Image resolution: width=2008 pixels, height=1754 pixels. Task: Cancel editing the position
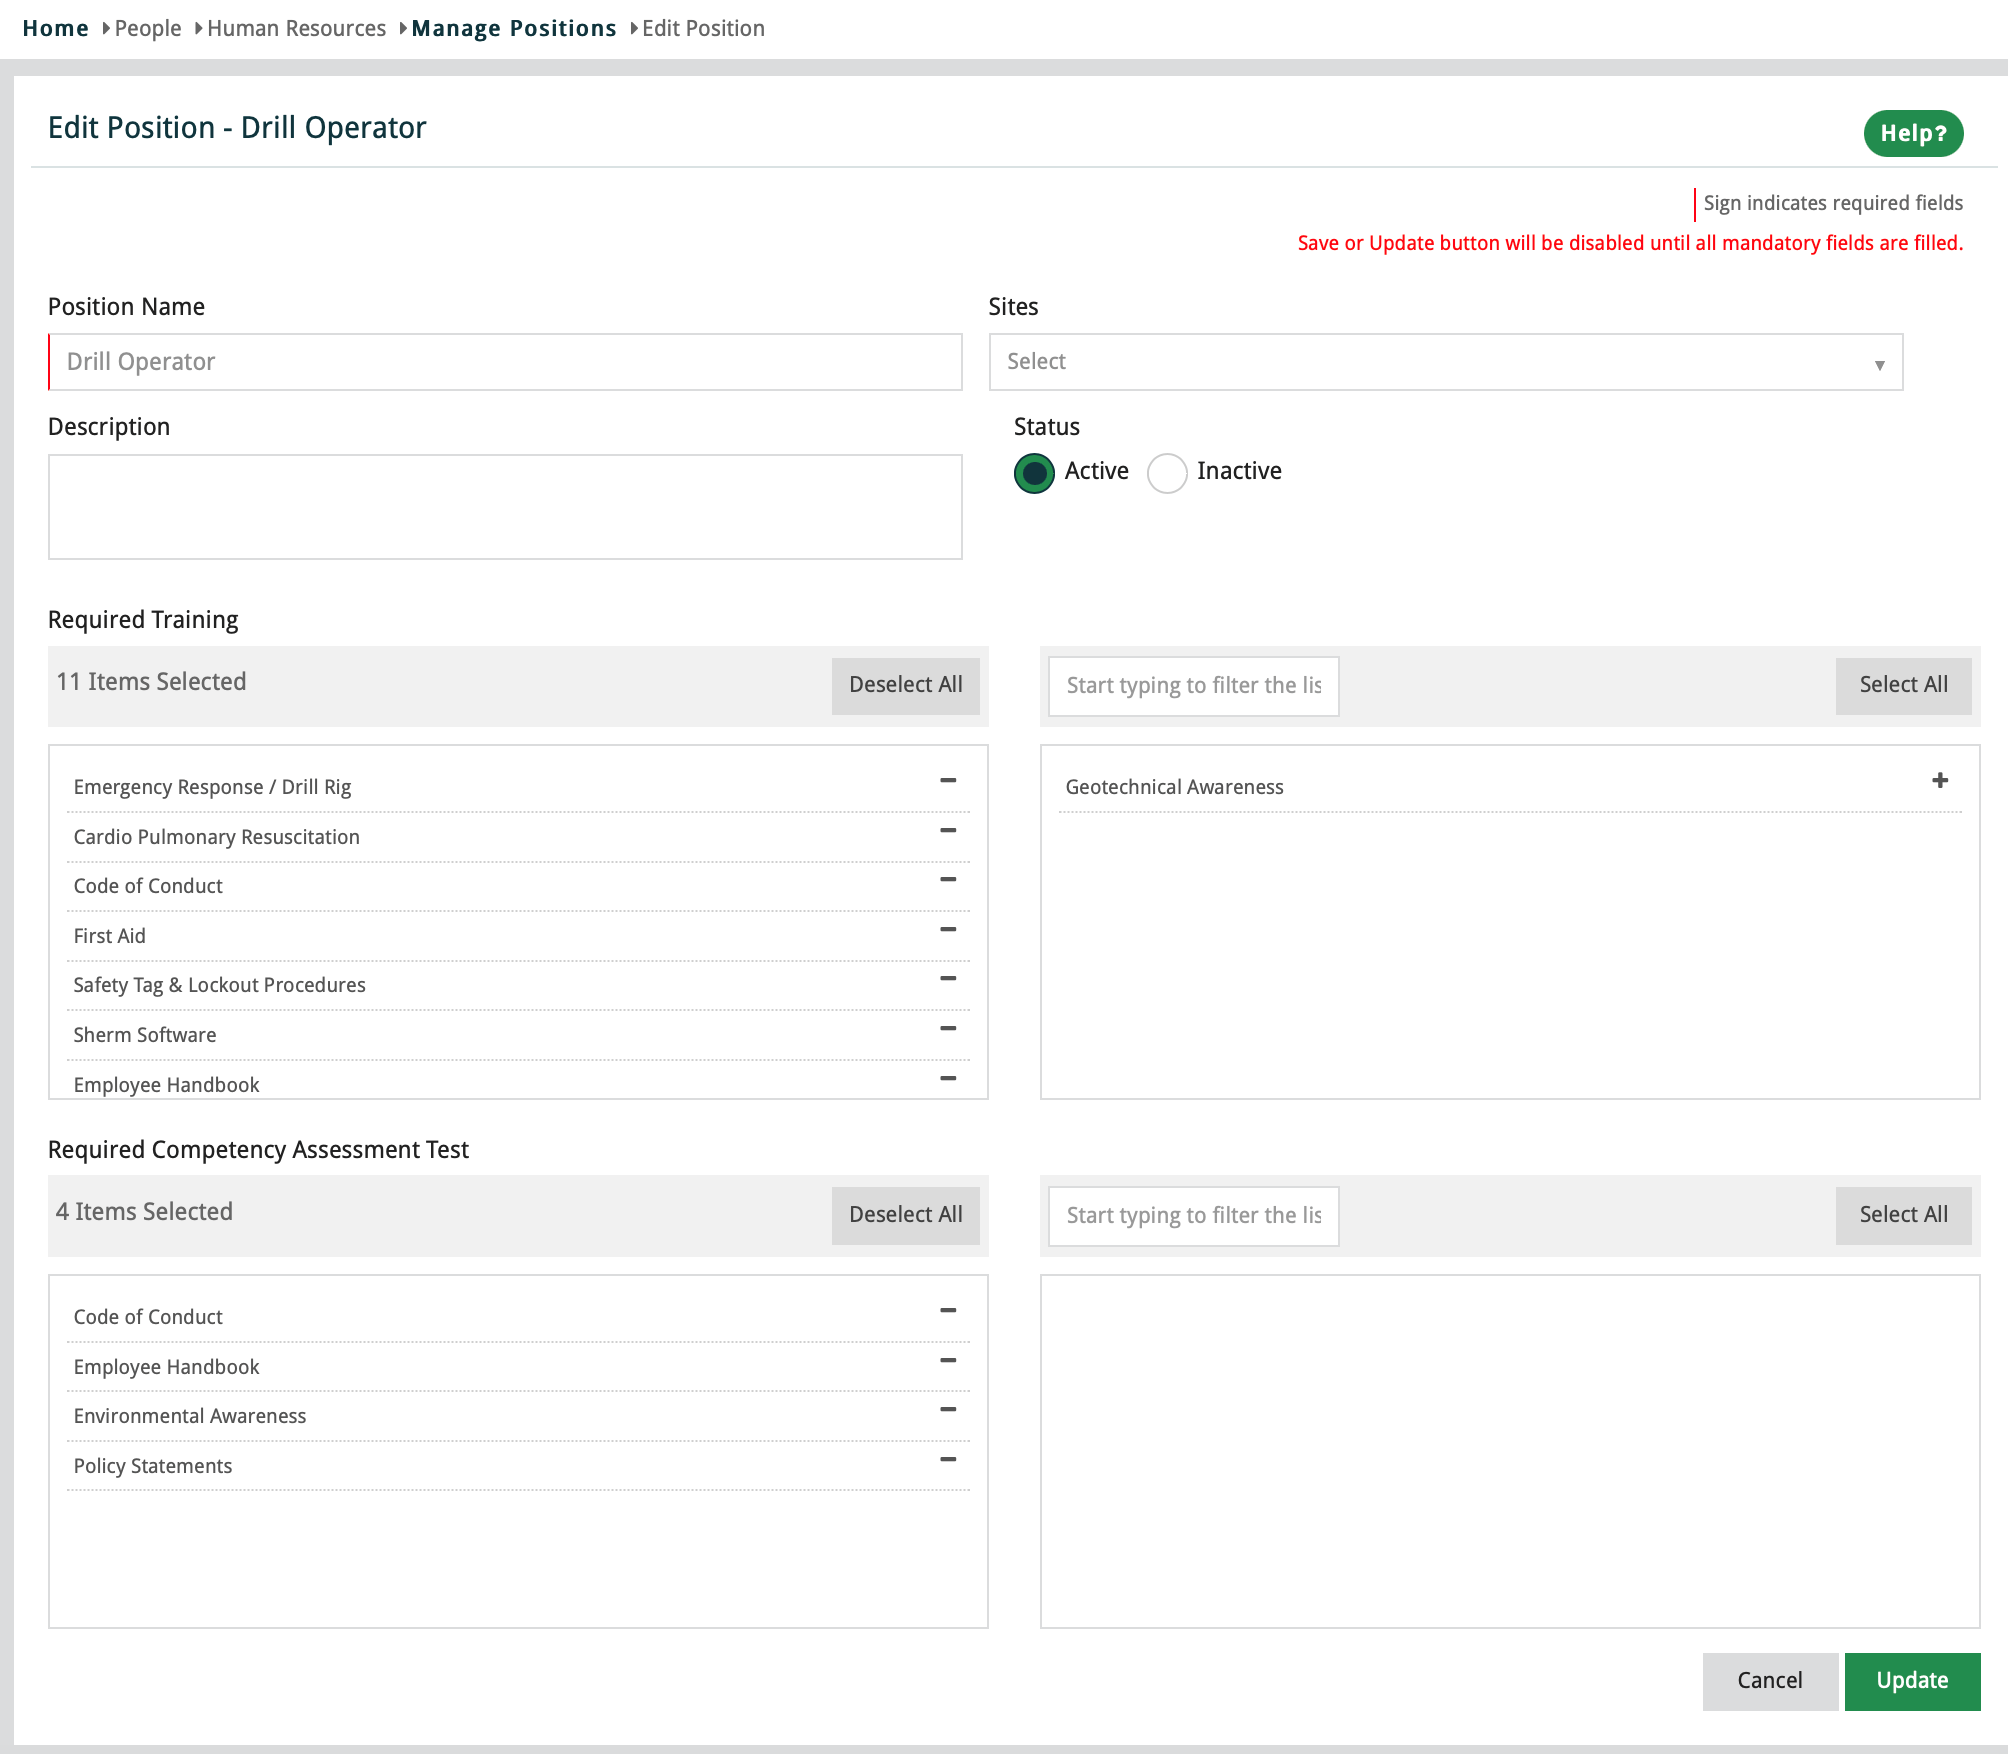click(1769, 1681)
